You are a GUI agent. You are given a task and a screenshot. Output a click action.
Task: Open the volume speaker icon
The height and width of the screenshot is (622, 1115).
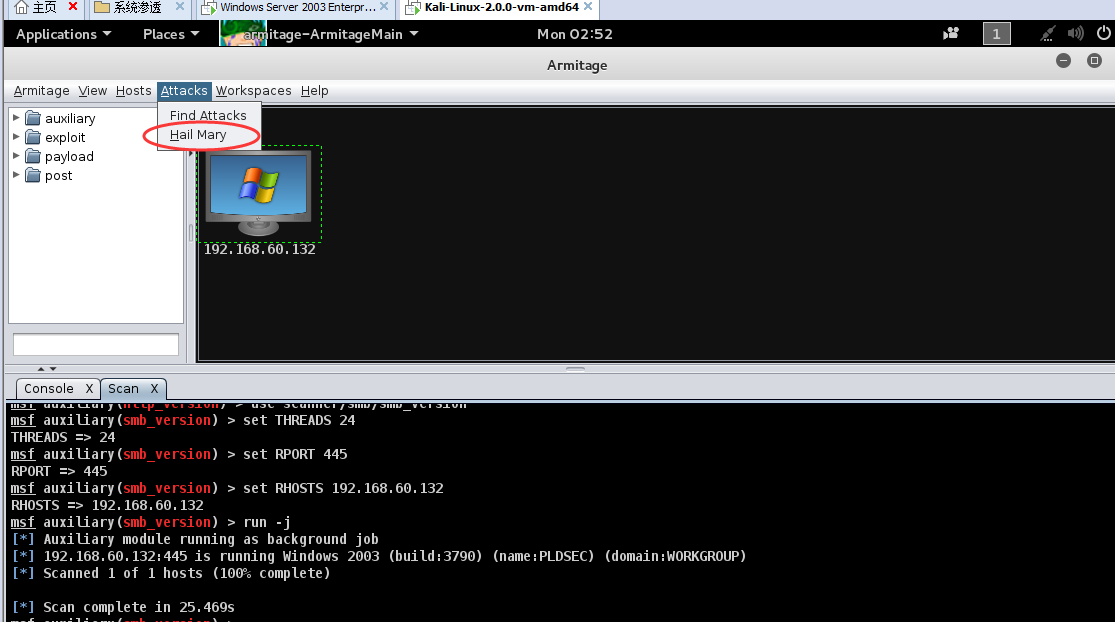click(x=1076, y=34)
